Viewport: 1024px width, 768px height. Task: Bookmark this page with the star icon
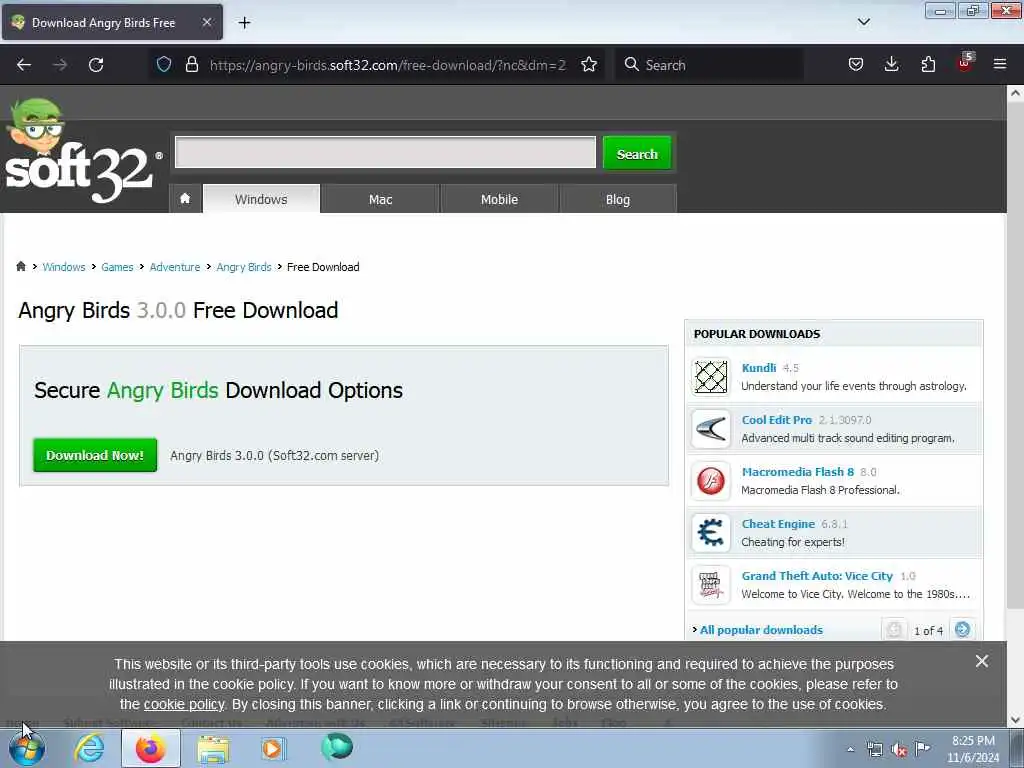click(589, 65)
